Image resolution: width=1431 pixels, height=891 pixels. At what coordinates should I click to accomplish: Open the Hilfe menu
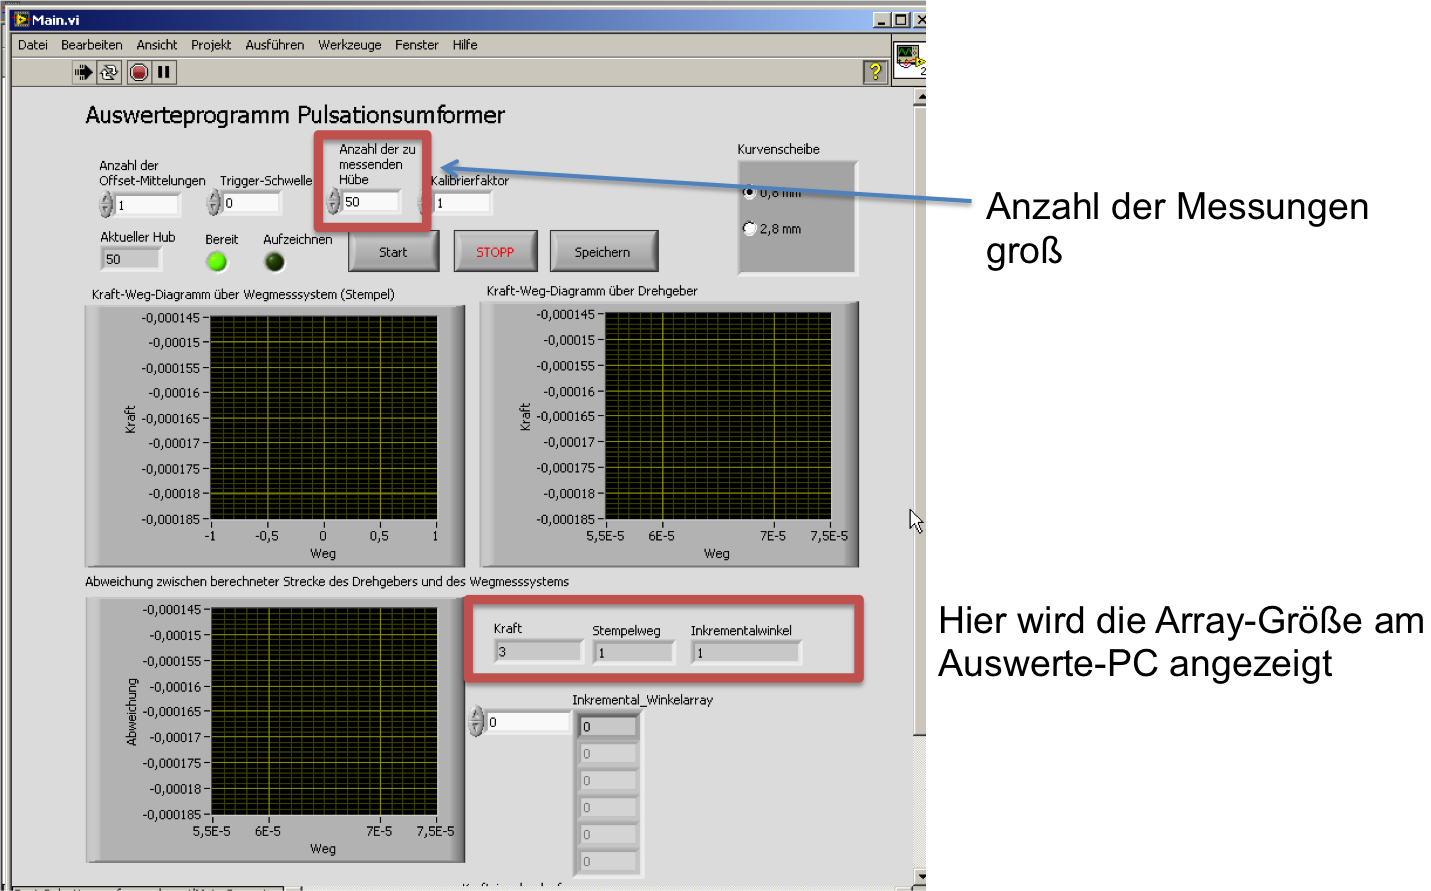(465, 45)
